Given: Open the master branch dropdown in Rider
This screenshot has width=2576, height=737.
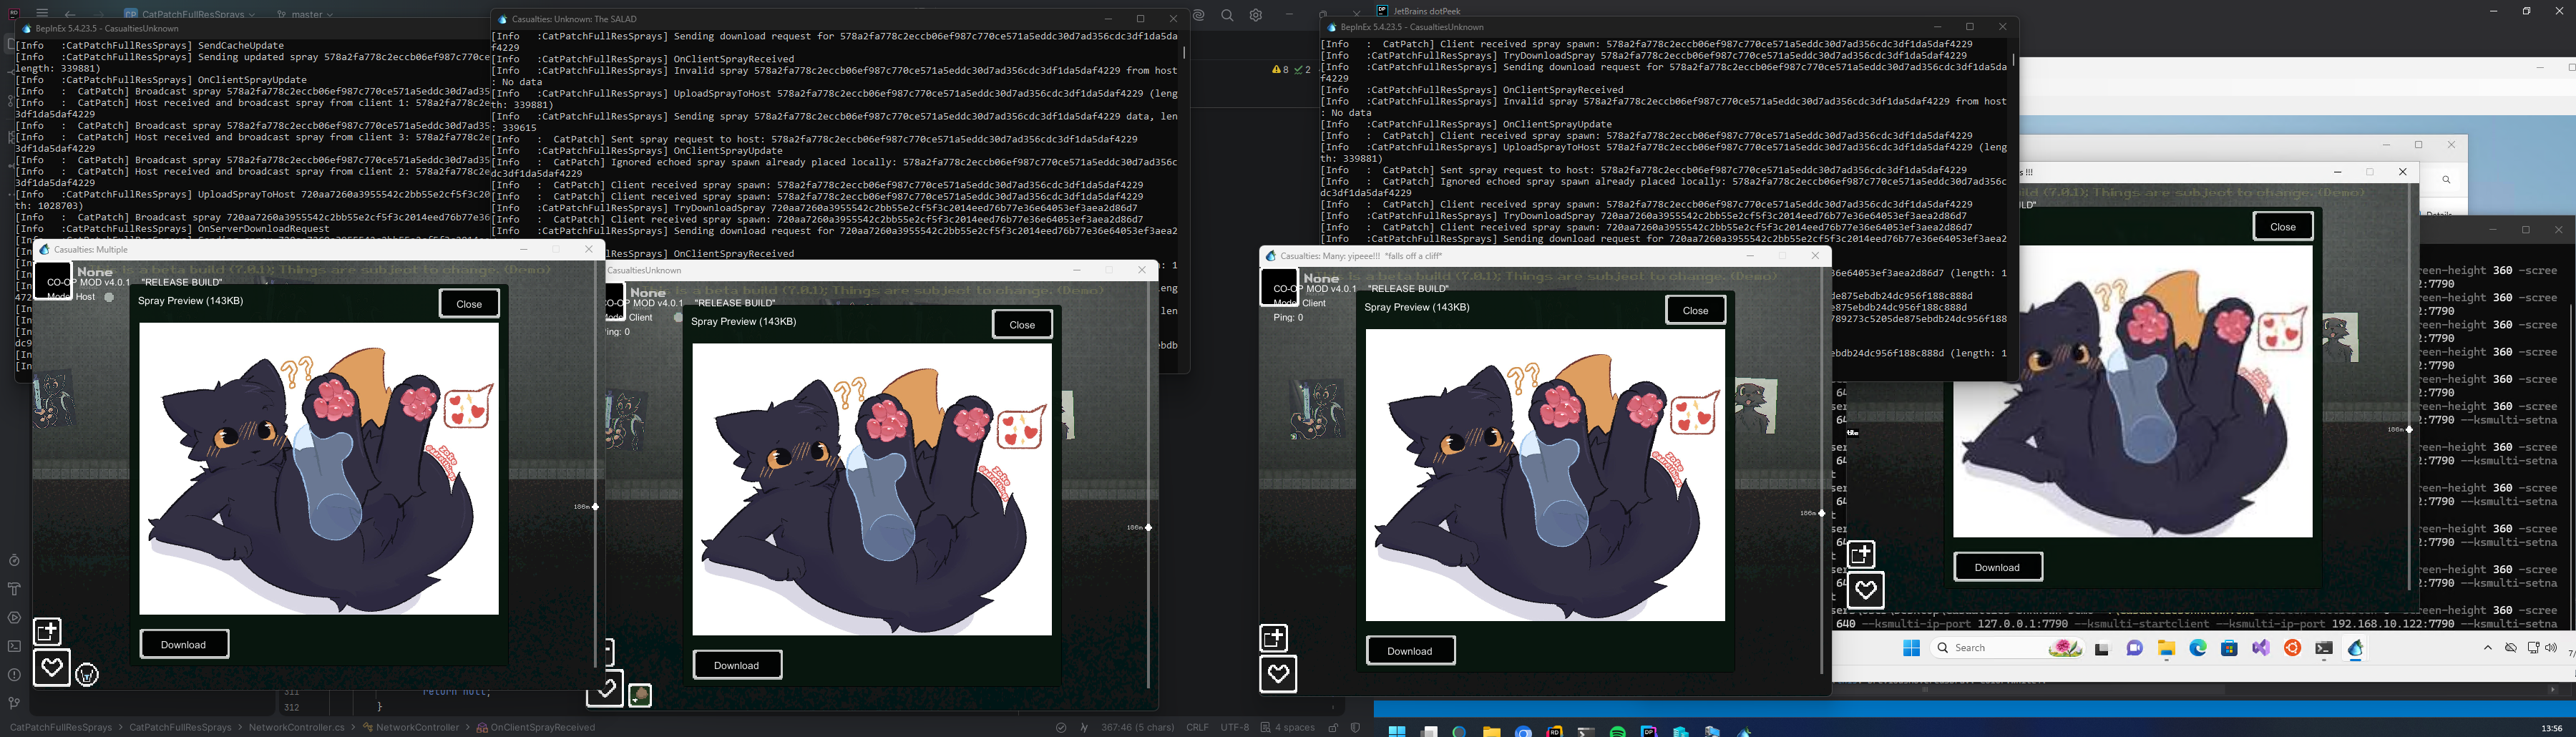Looking at the screenshot, I should click(x=305, y=14).
